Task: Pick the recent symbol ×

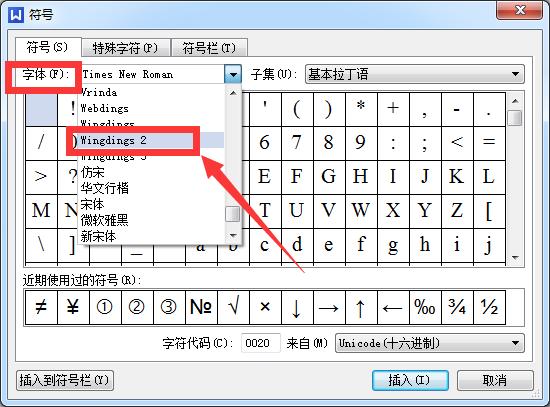Action: [265, 307]
